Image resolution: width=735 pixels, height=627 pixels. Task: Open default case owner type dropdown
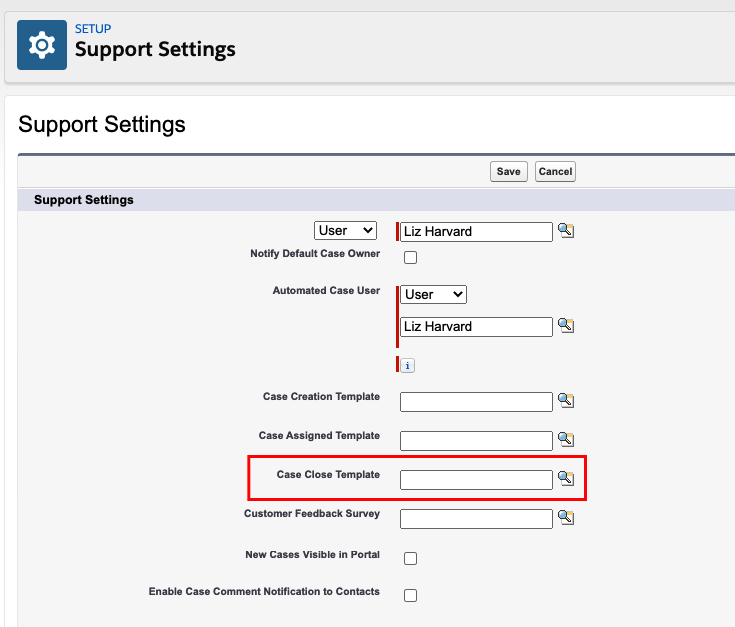coord(345,231)
